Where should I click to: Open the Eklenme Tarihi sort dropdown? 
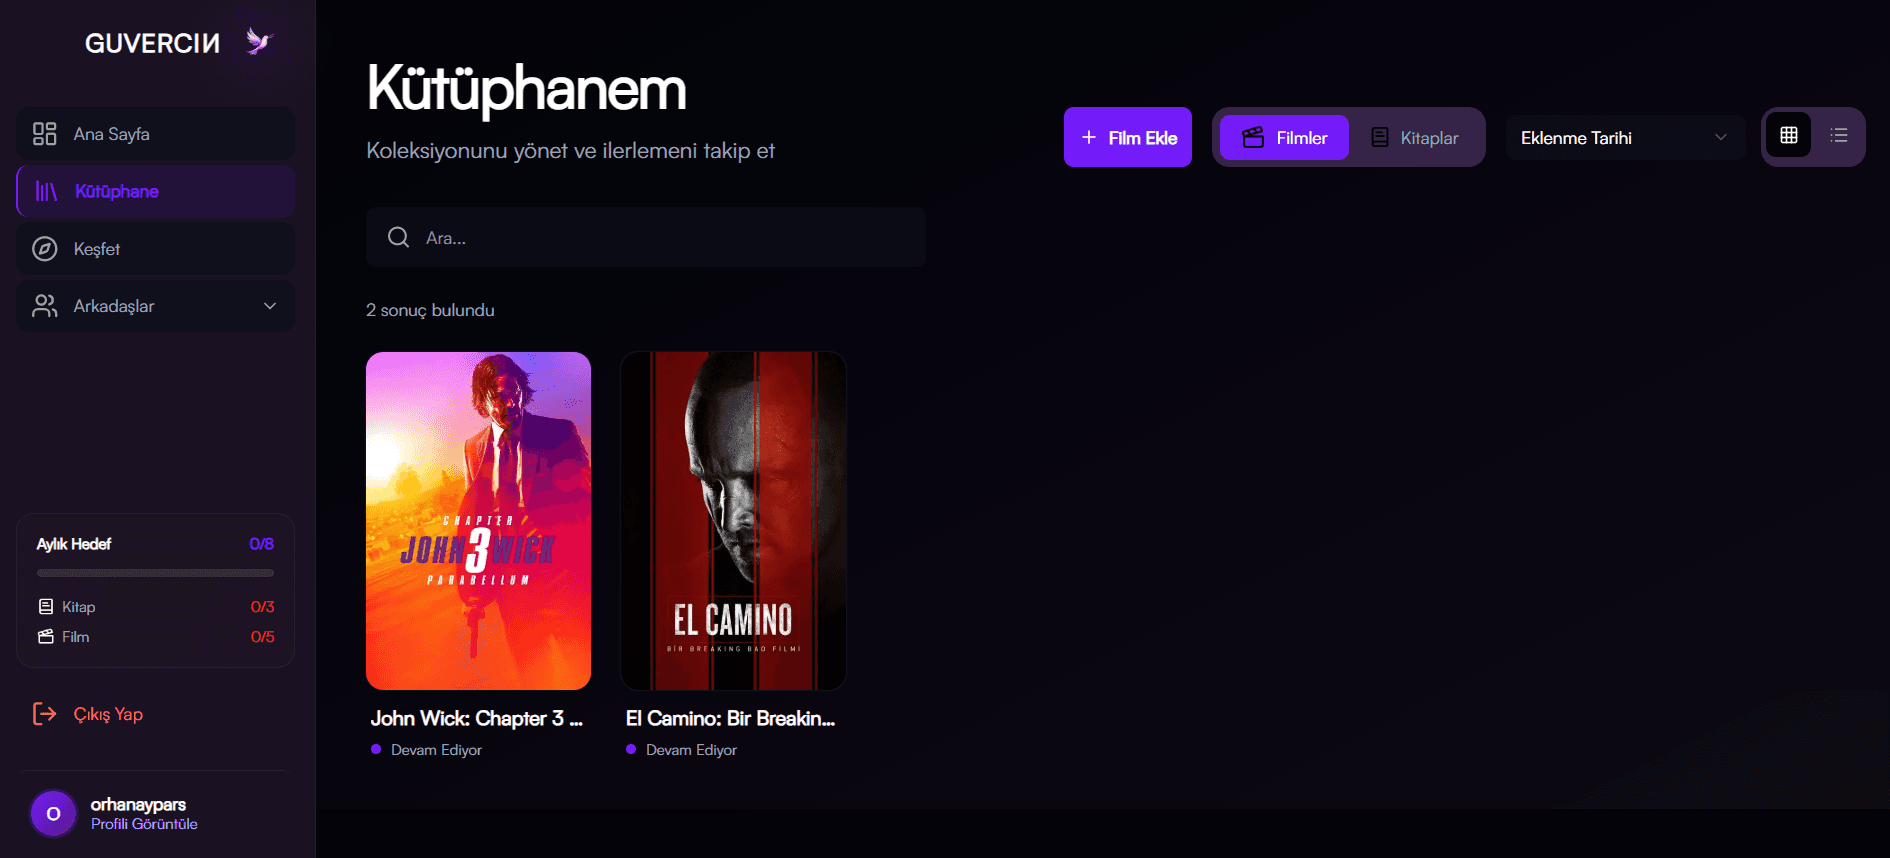click(1625, 138)
